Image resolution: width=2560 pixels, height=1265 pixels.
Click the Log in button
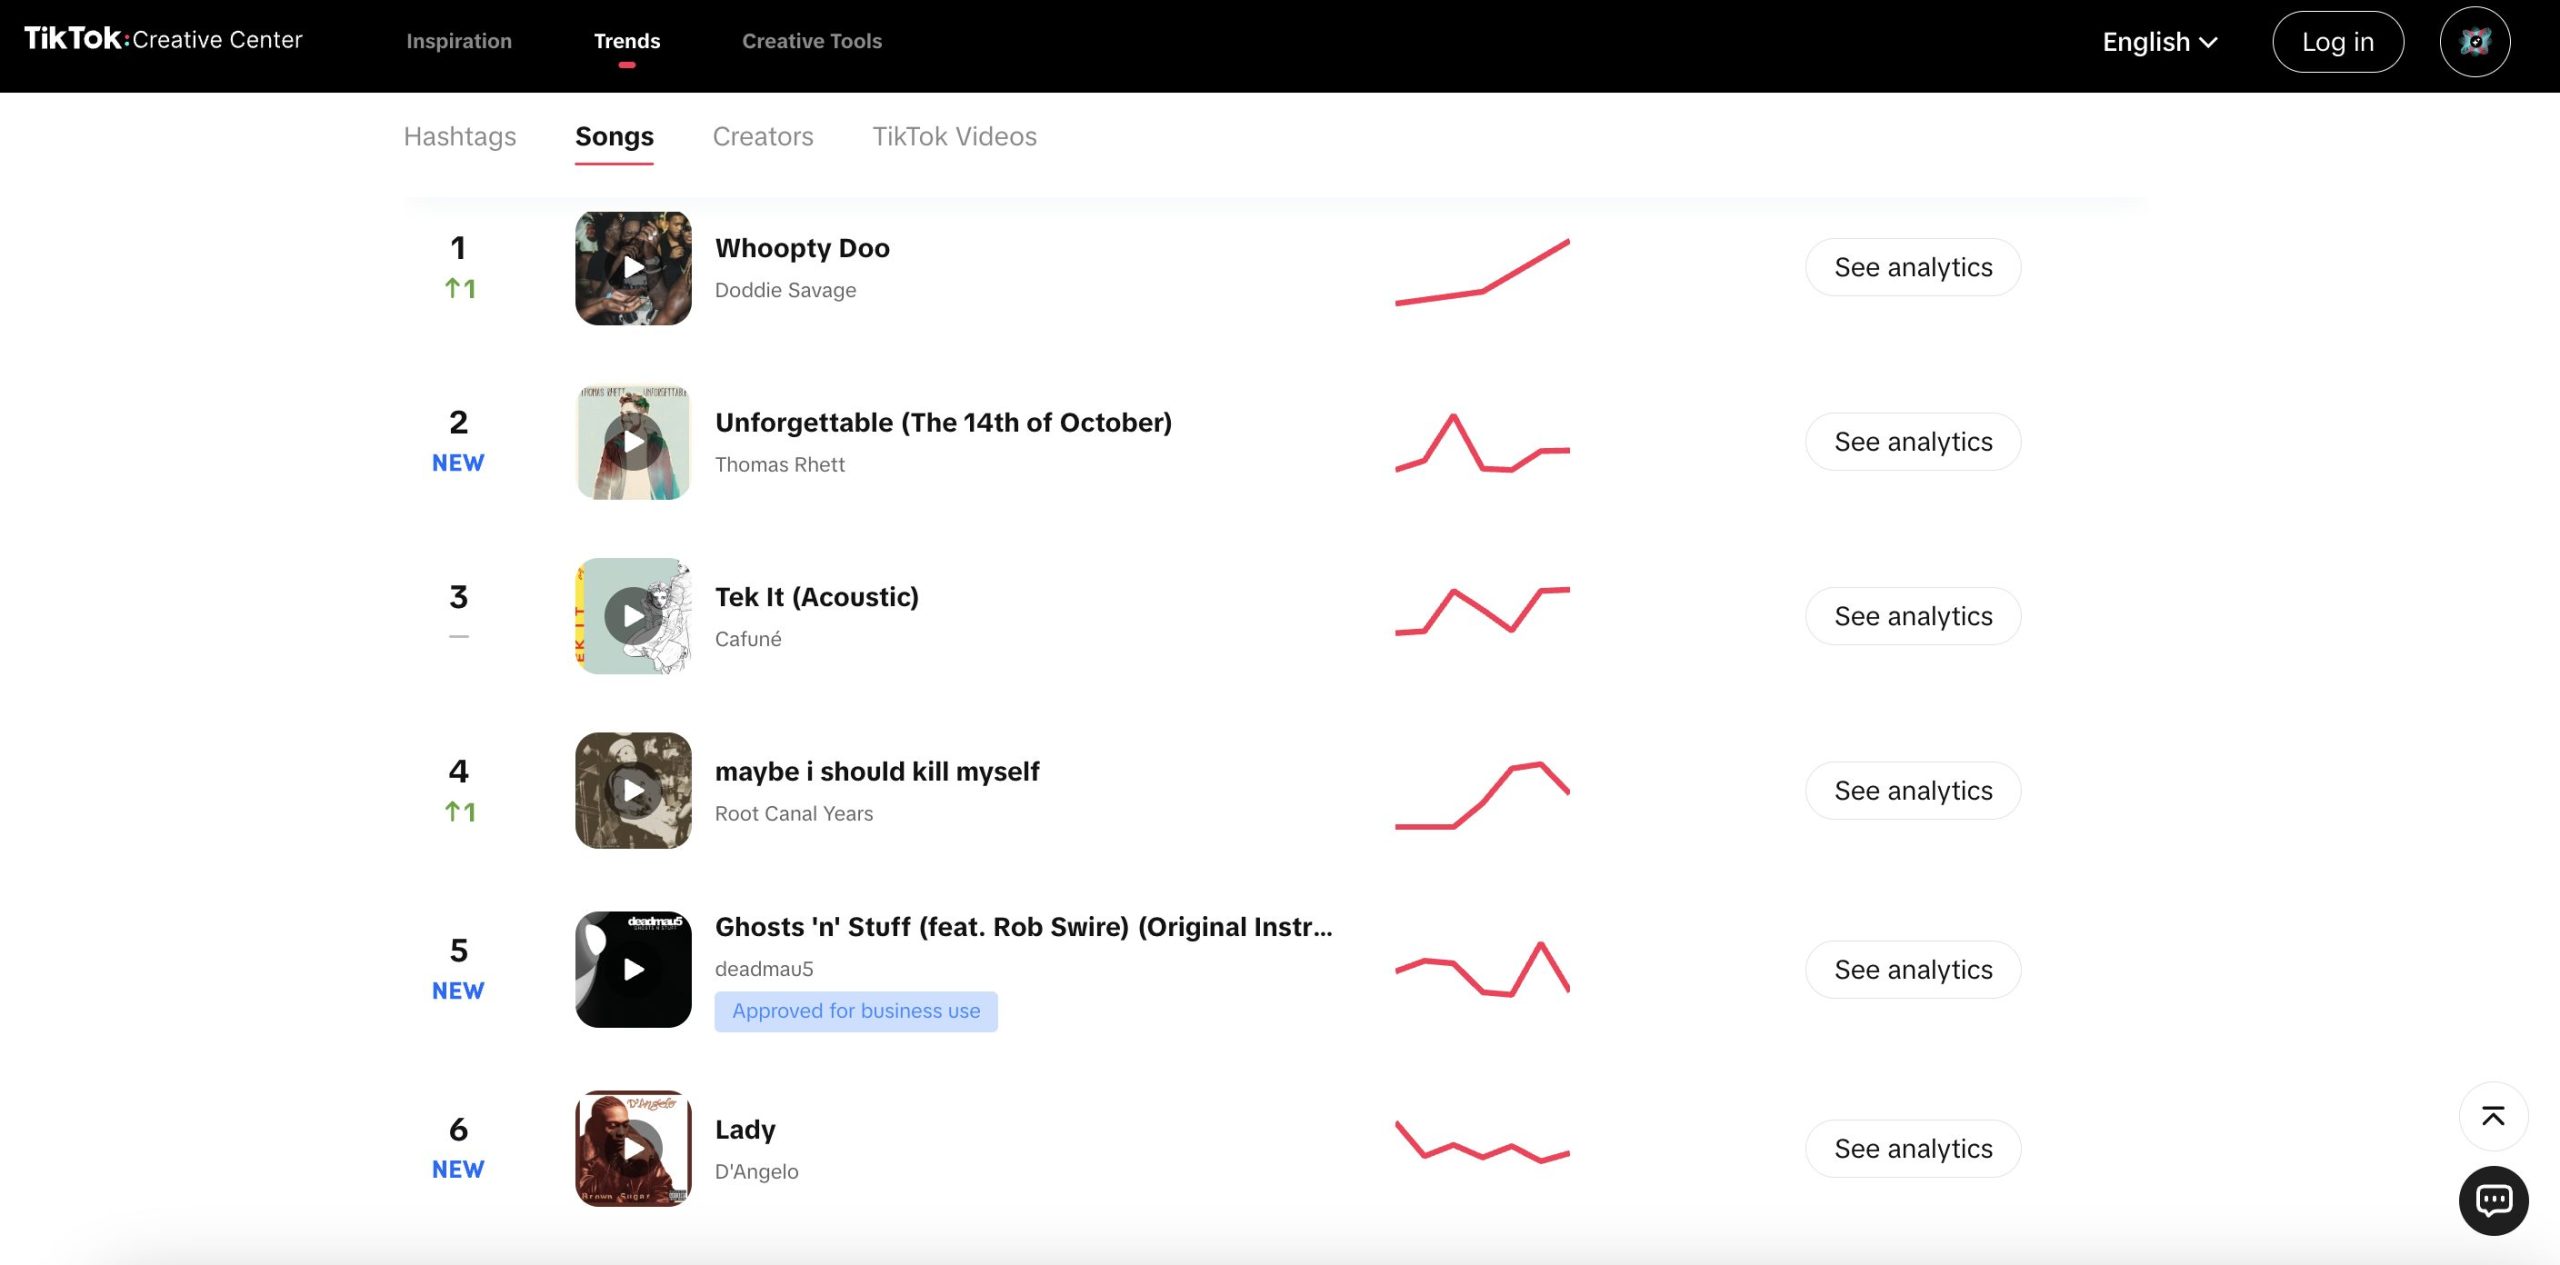(x=2337, y=42)
